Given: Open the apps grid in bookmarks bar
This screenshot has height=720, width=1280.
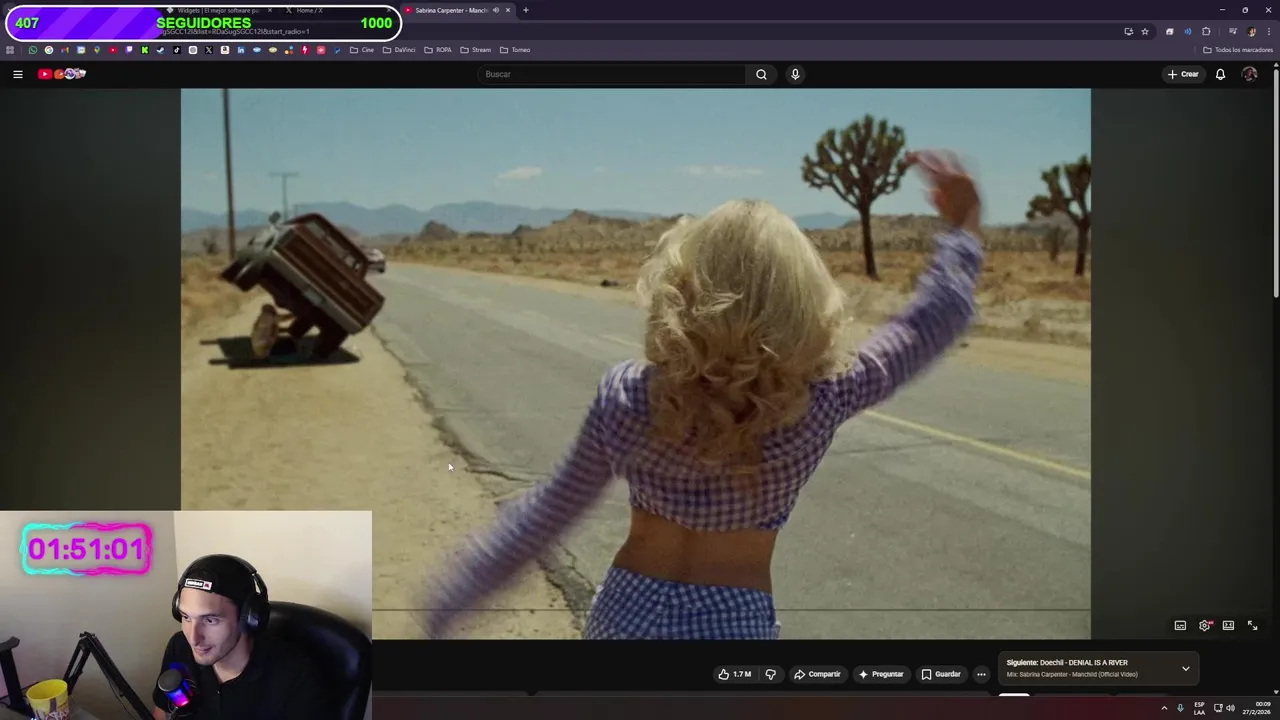Looking at the screenshot, I should coord(9,50).
